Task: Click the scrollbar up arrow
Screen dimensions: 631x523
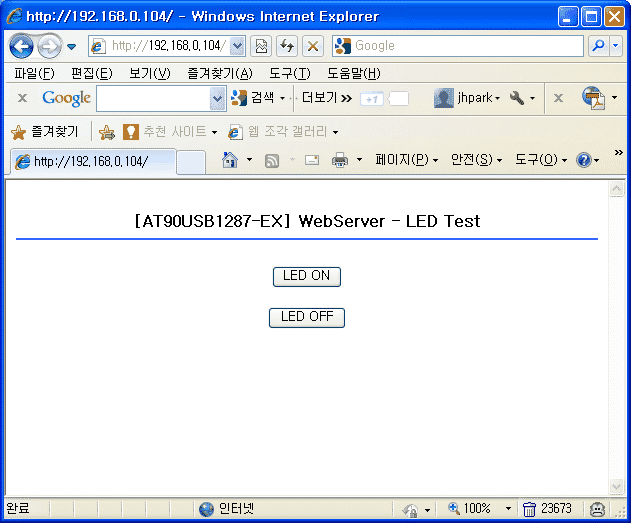Action: (x=617, y=189)
